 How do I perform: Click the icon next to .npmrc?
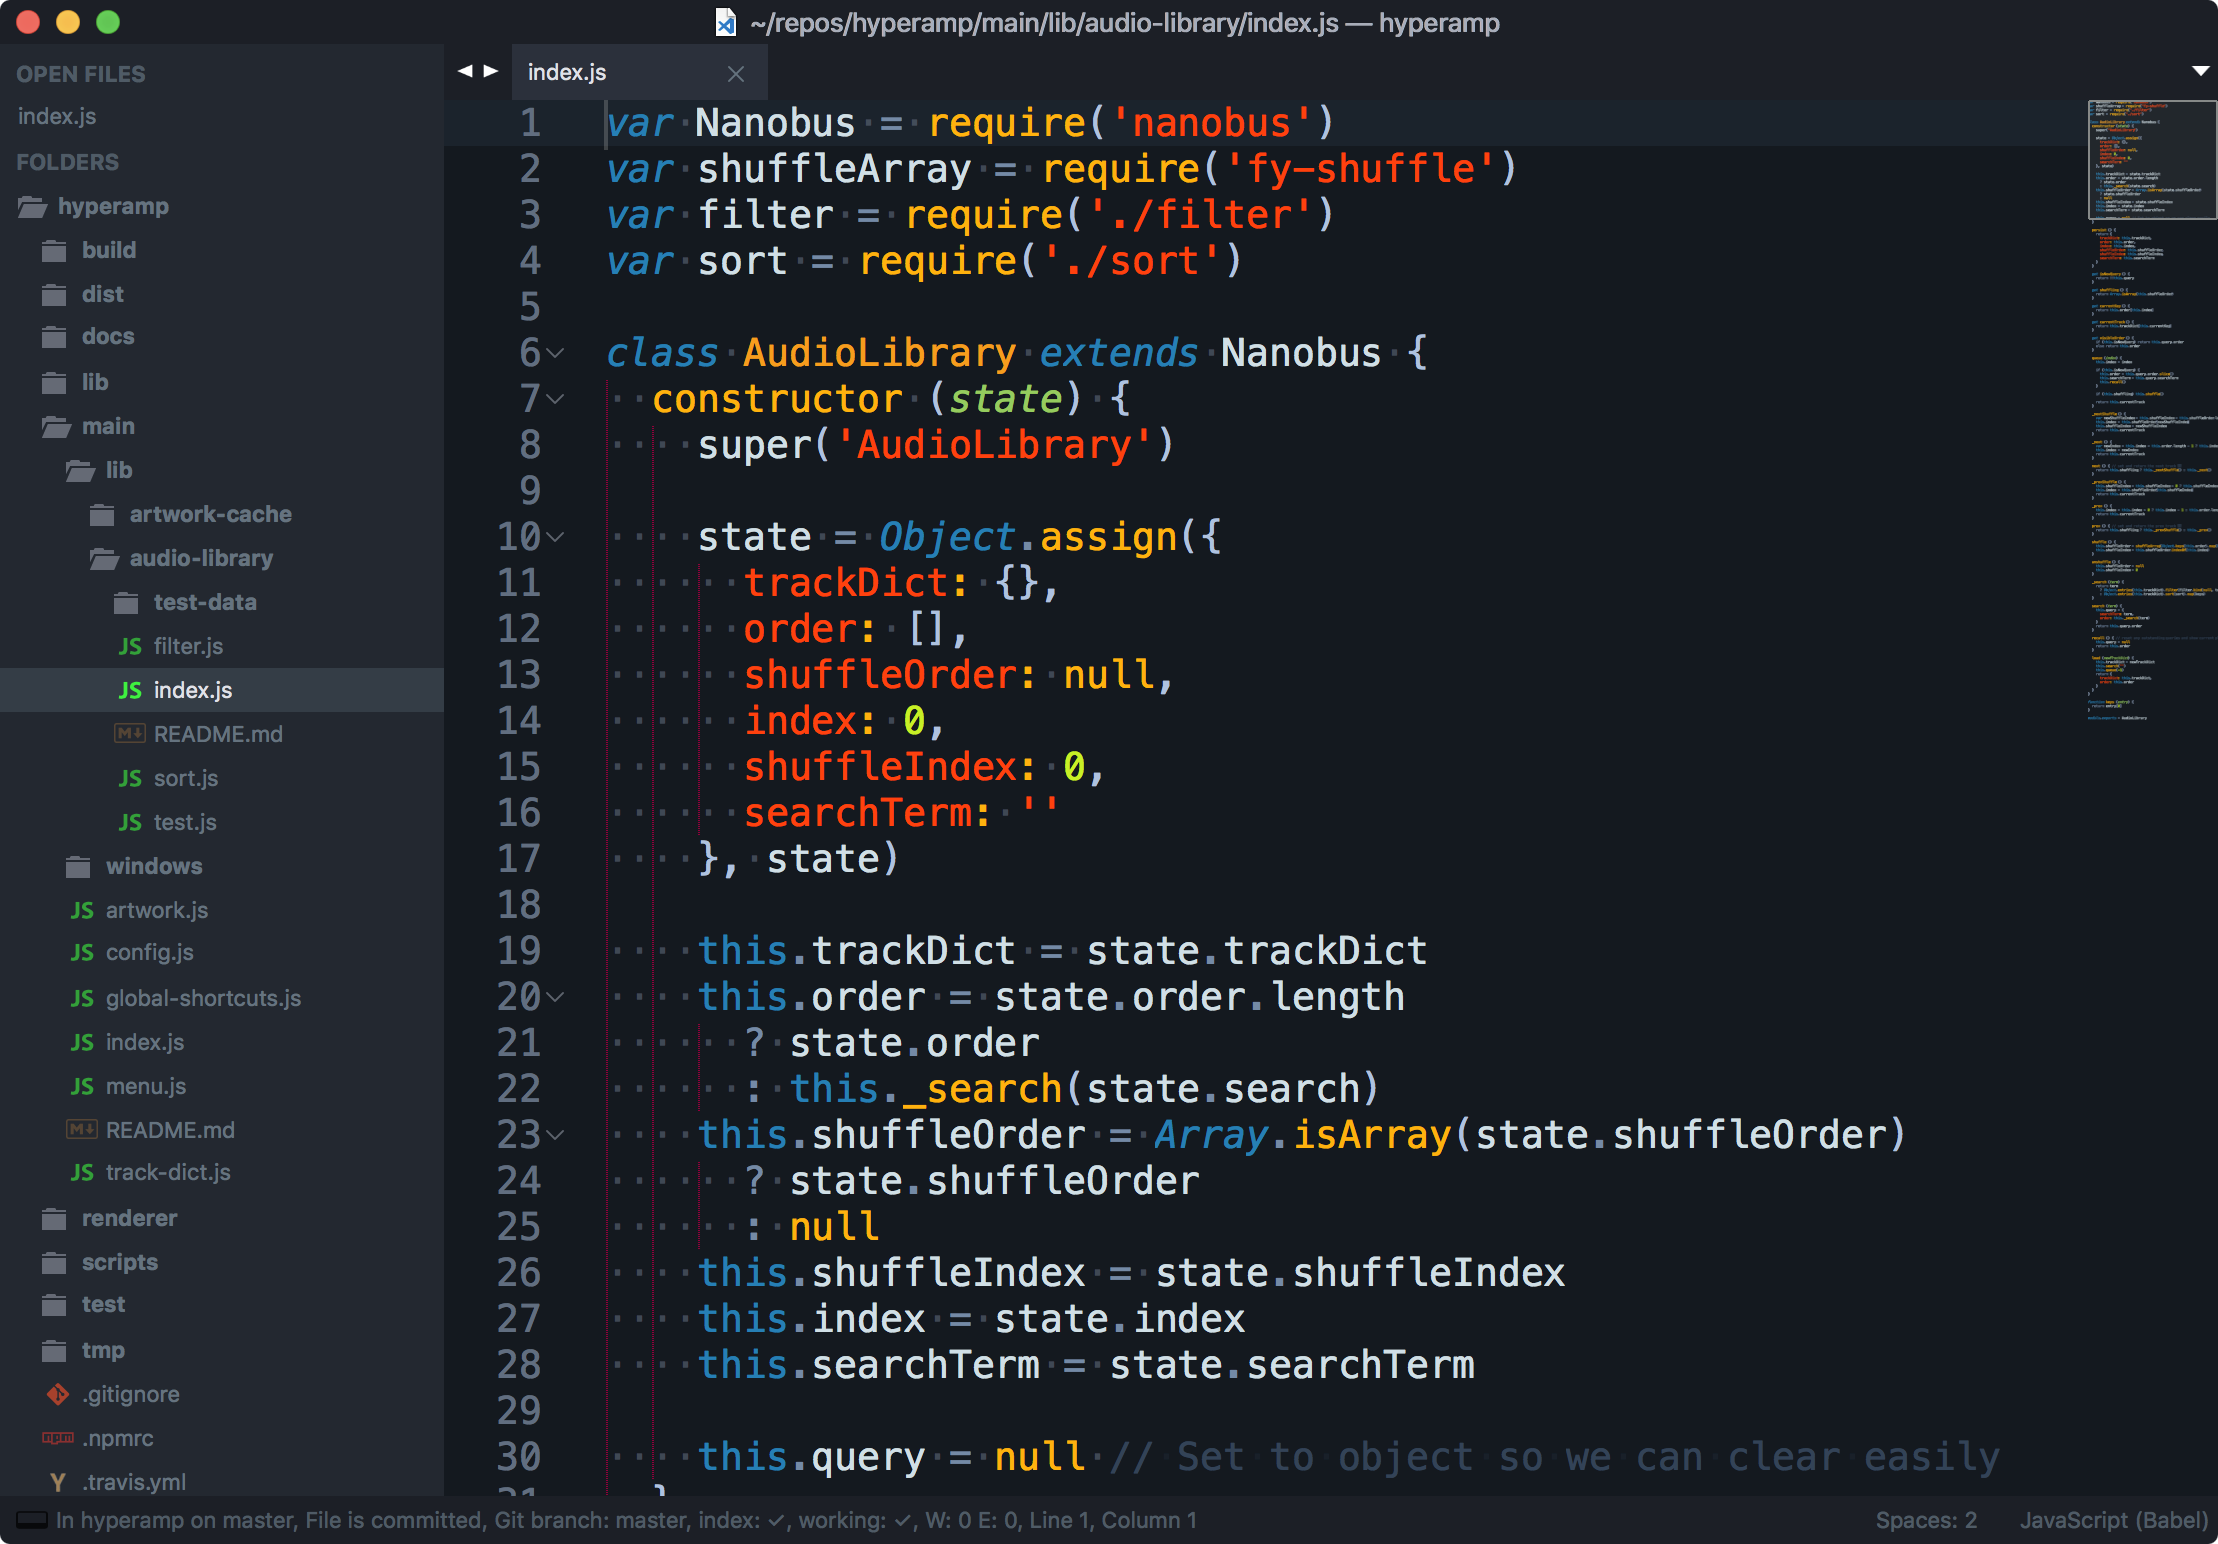pos(59,1438)
